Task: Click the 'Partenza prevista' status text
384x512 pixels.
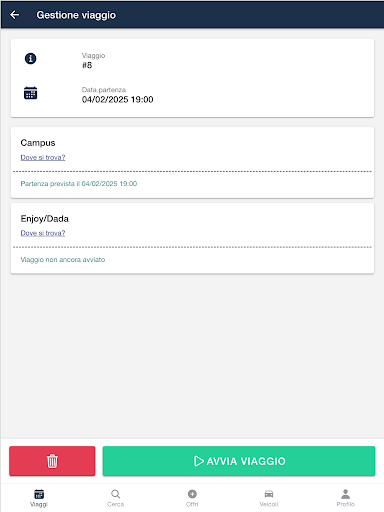Action: click(x=79, y=184)
